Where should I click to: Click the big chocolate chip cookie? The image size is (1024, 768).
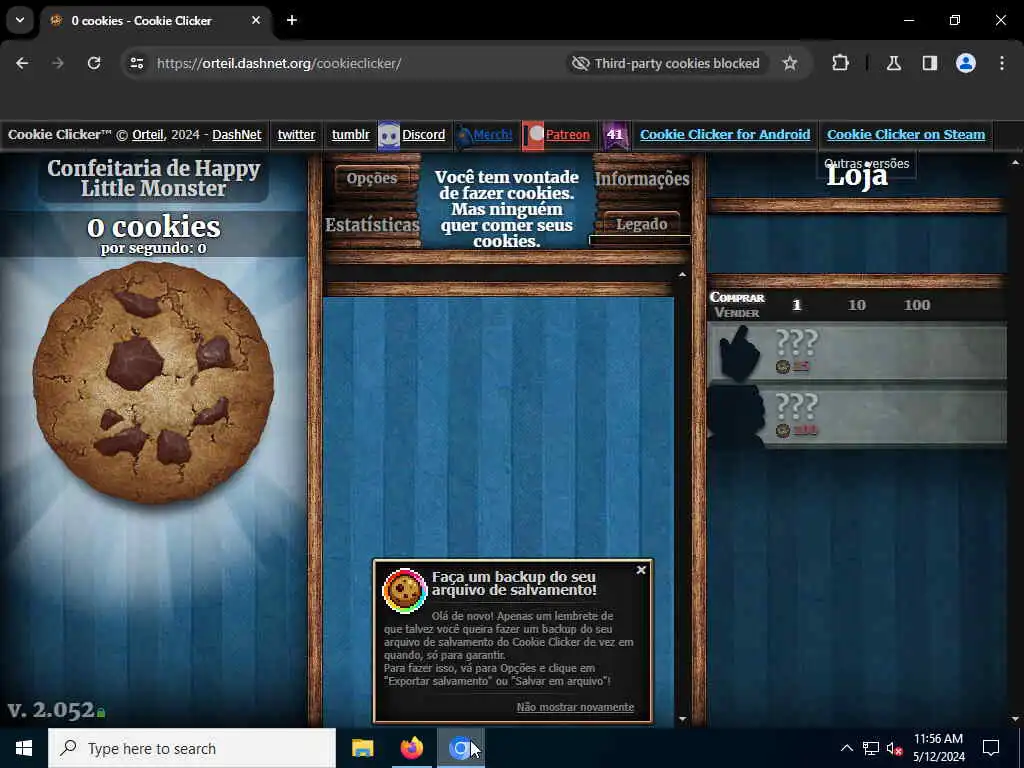153,383
